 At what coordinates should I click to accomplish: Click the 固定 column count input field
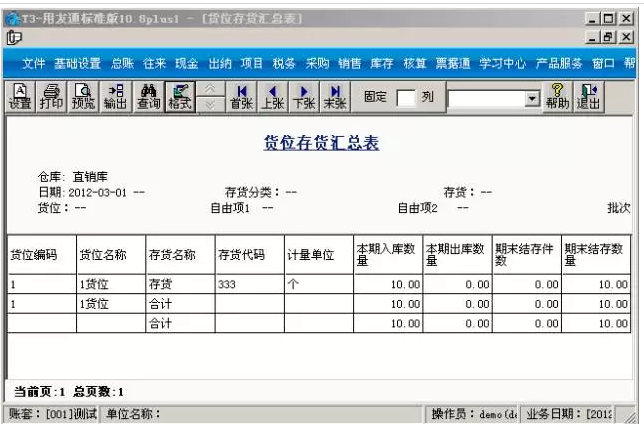(x=406, y=98)
